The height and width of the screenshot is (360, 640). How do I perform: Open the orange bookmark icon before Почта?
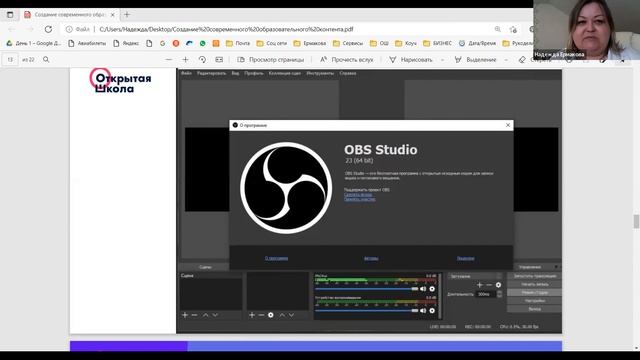coord(216,43)
